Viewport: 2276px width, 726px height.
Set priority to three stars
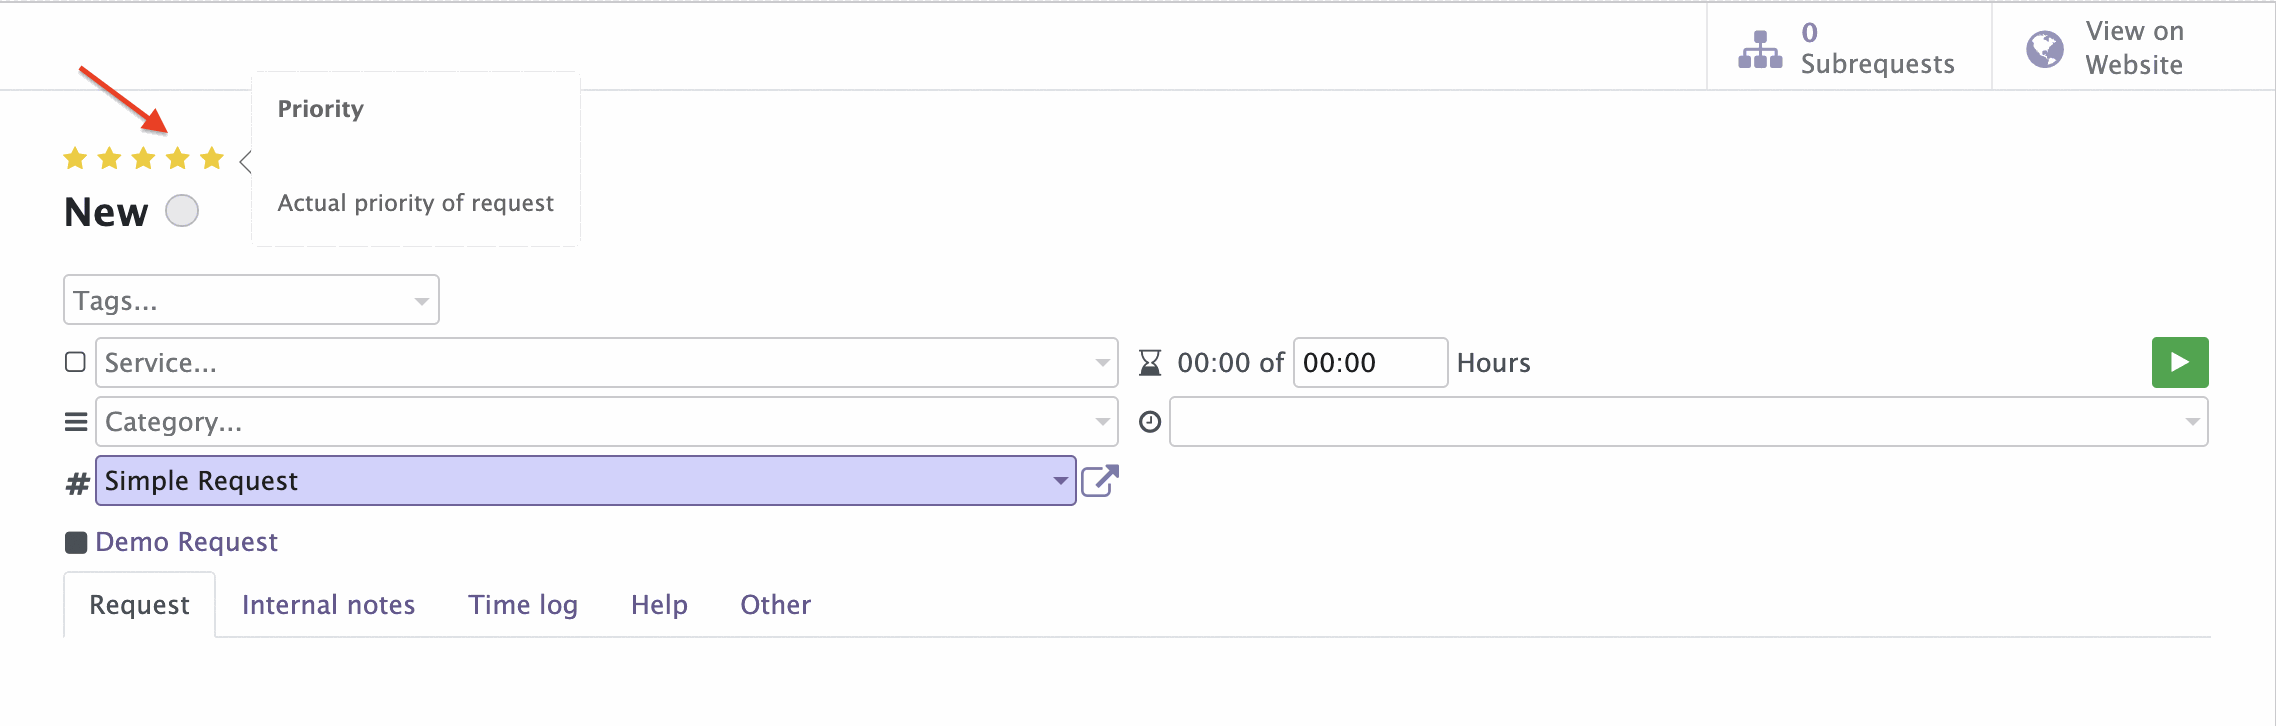[x=143, y=158]
